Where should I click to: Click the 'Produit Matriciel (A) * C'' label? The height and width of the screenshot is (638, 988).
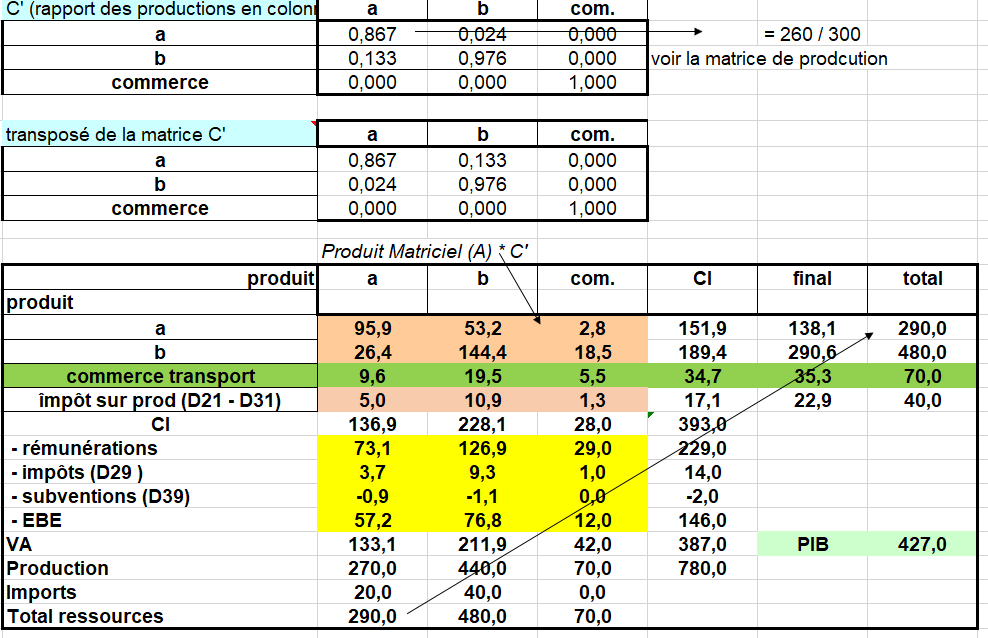(x=424, y=252)
